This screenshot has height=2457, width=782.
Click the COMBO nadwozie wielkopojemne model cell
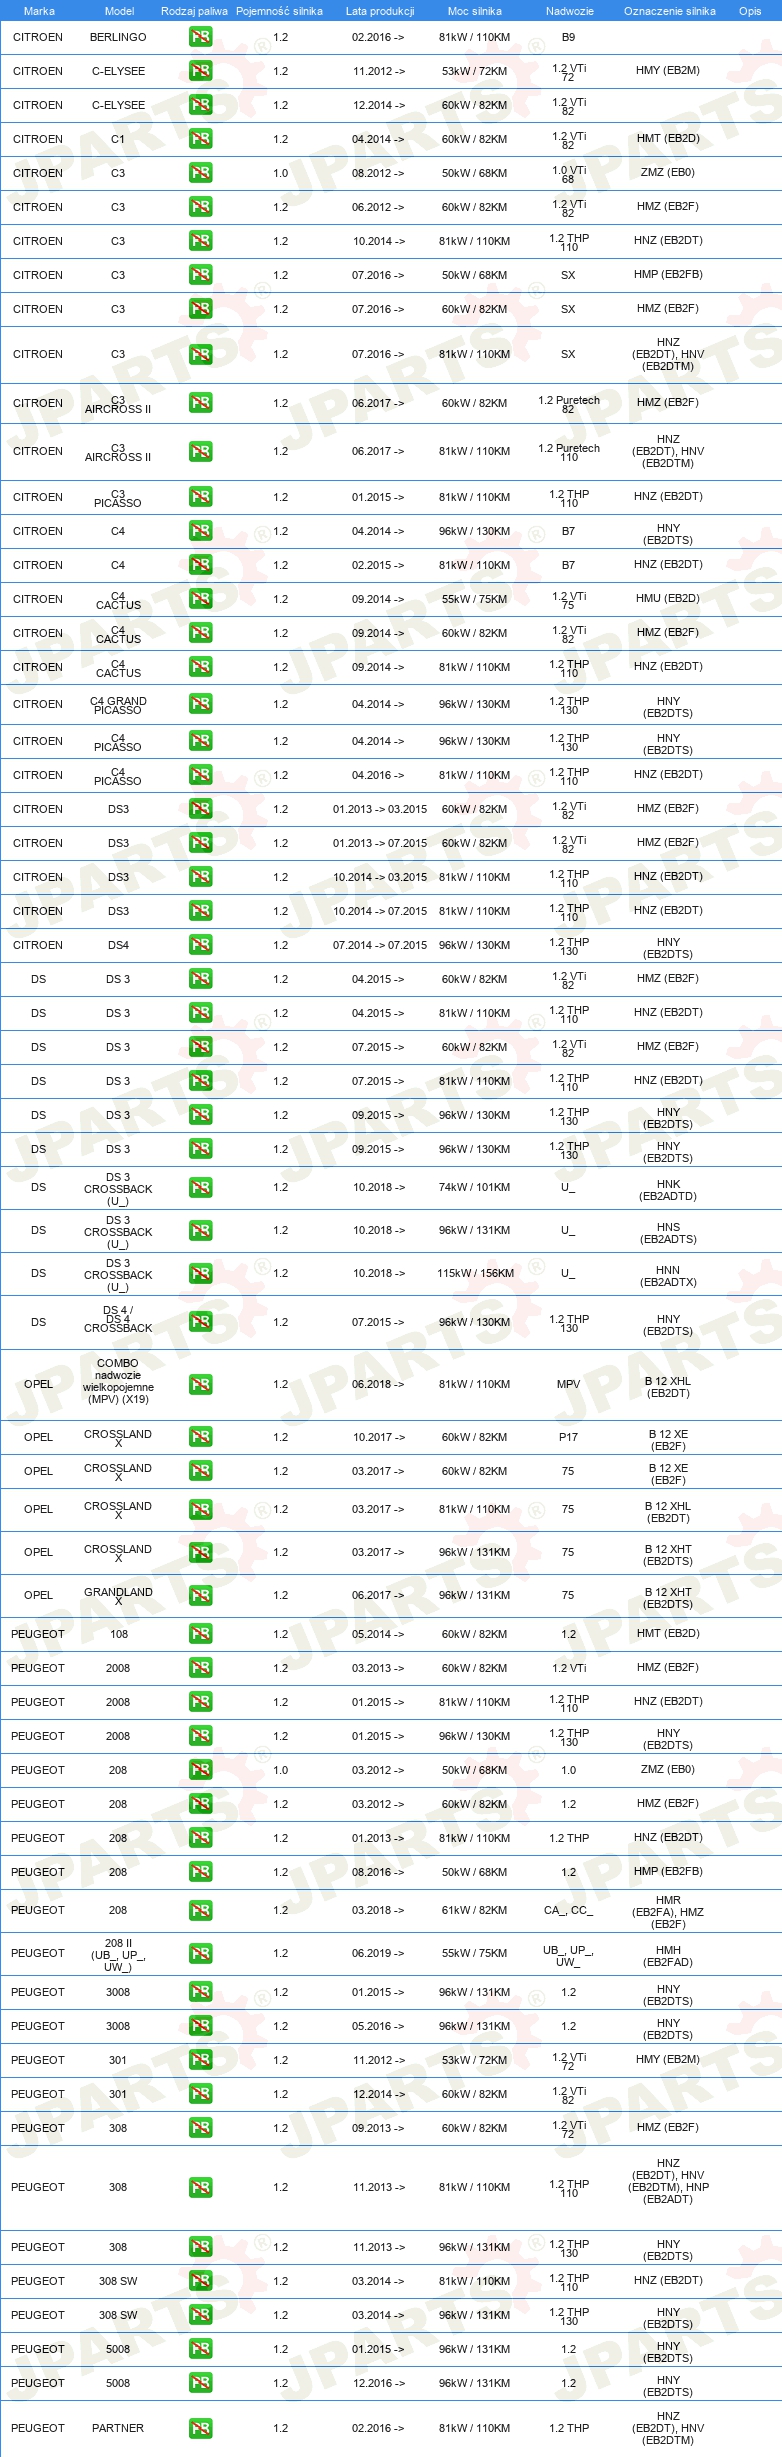(118, 1381)
